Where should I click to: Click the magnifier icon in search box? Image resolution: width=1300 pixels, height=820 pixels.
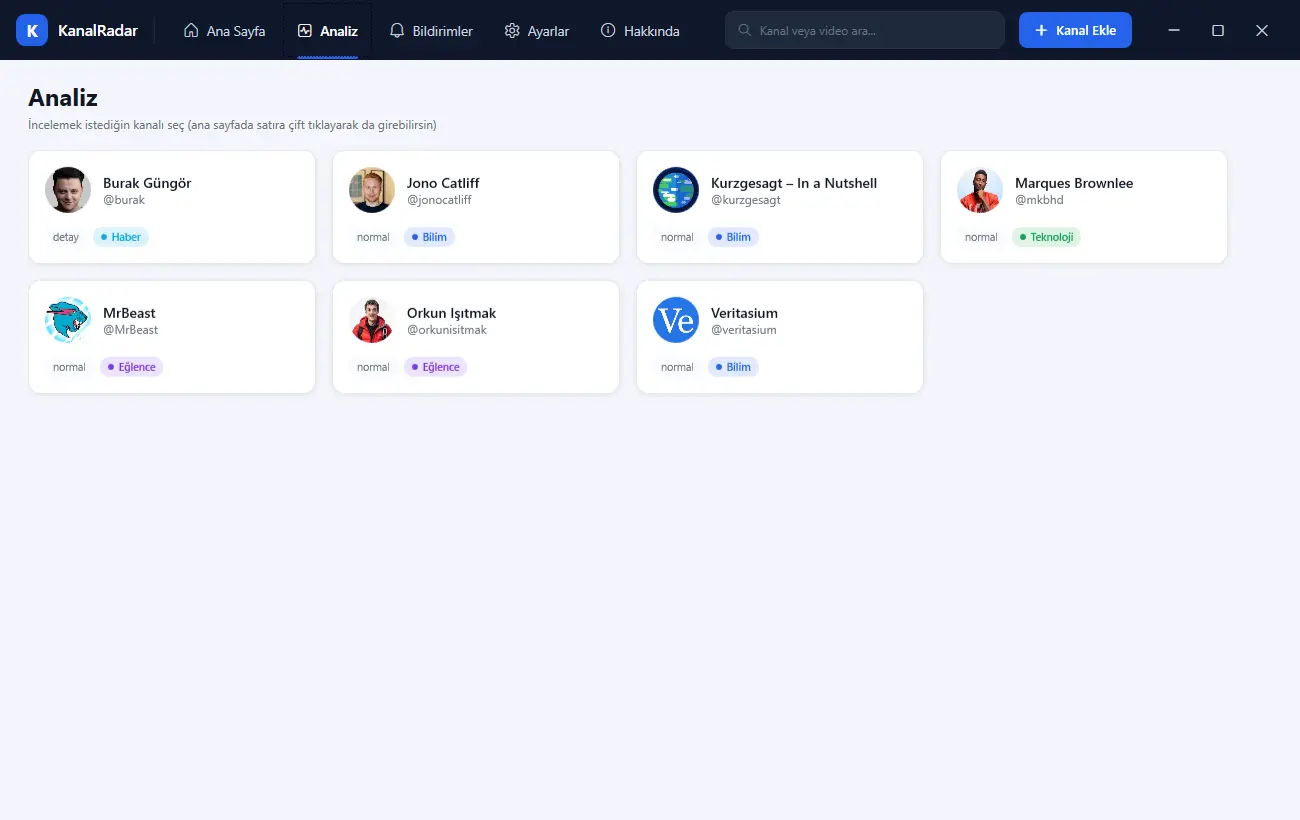click(745, 30)
